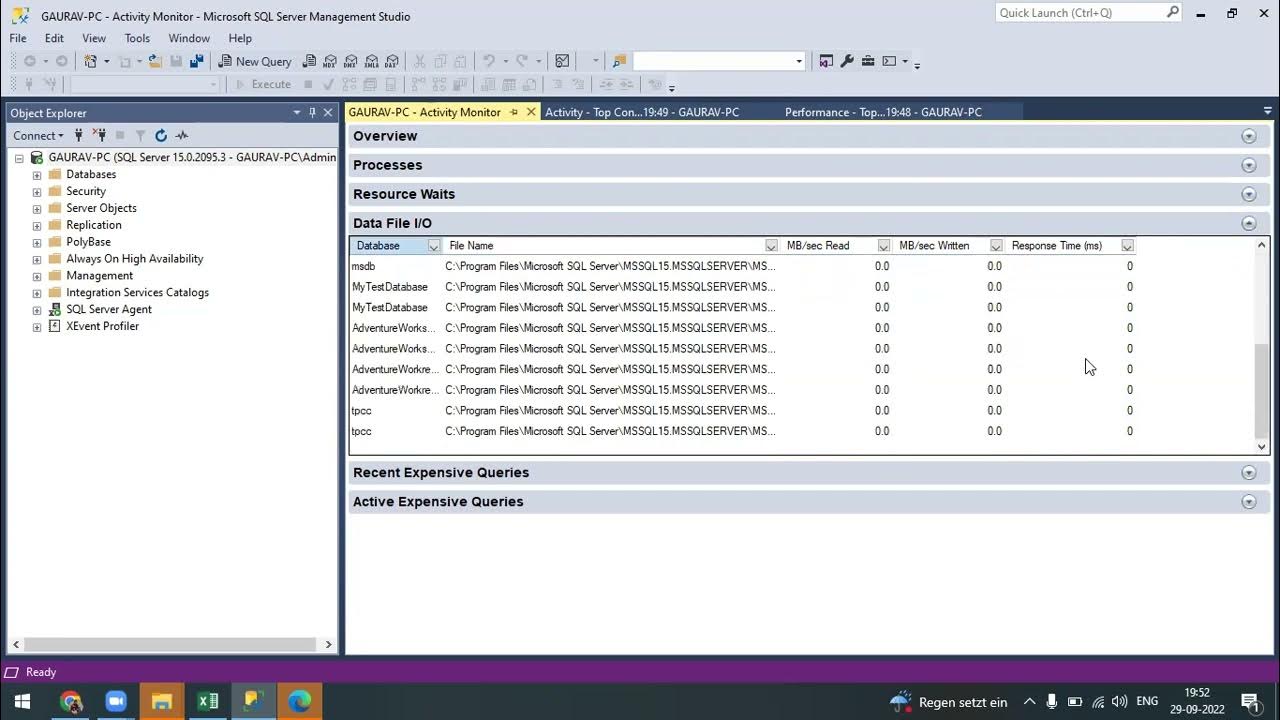Click Refresh icon in Object Explorer

point(160,135)
